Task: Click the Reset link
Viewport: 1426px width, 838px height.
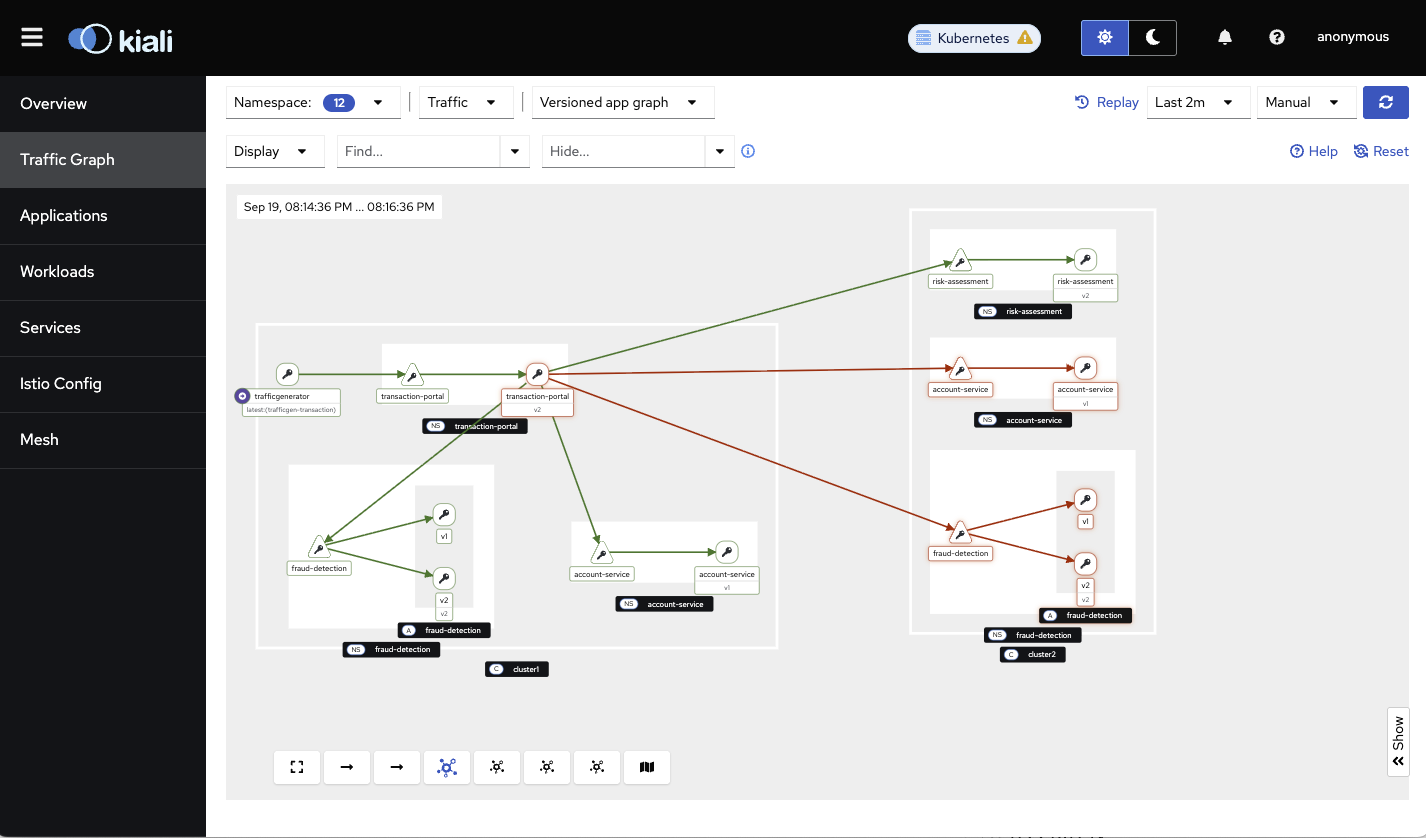Action: pyautogui.click(x=1381, y=152)
